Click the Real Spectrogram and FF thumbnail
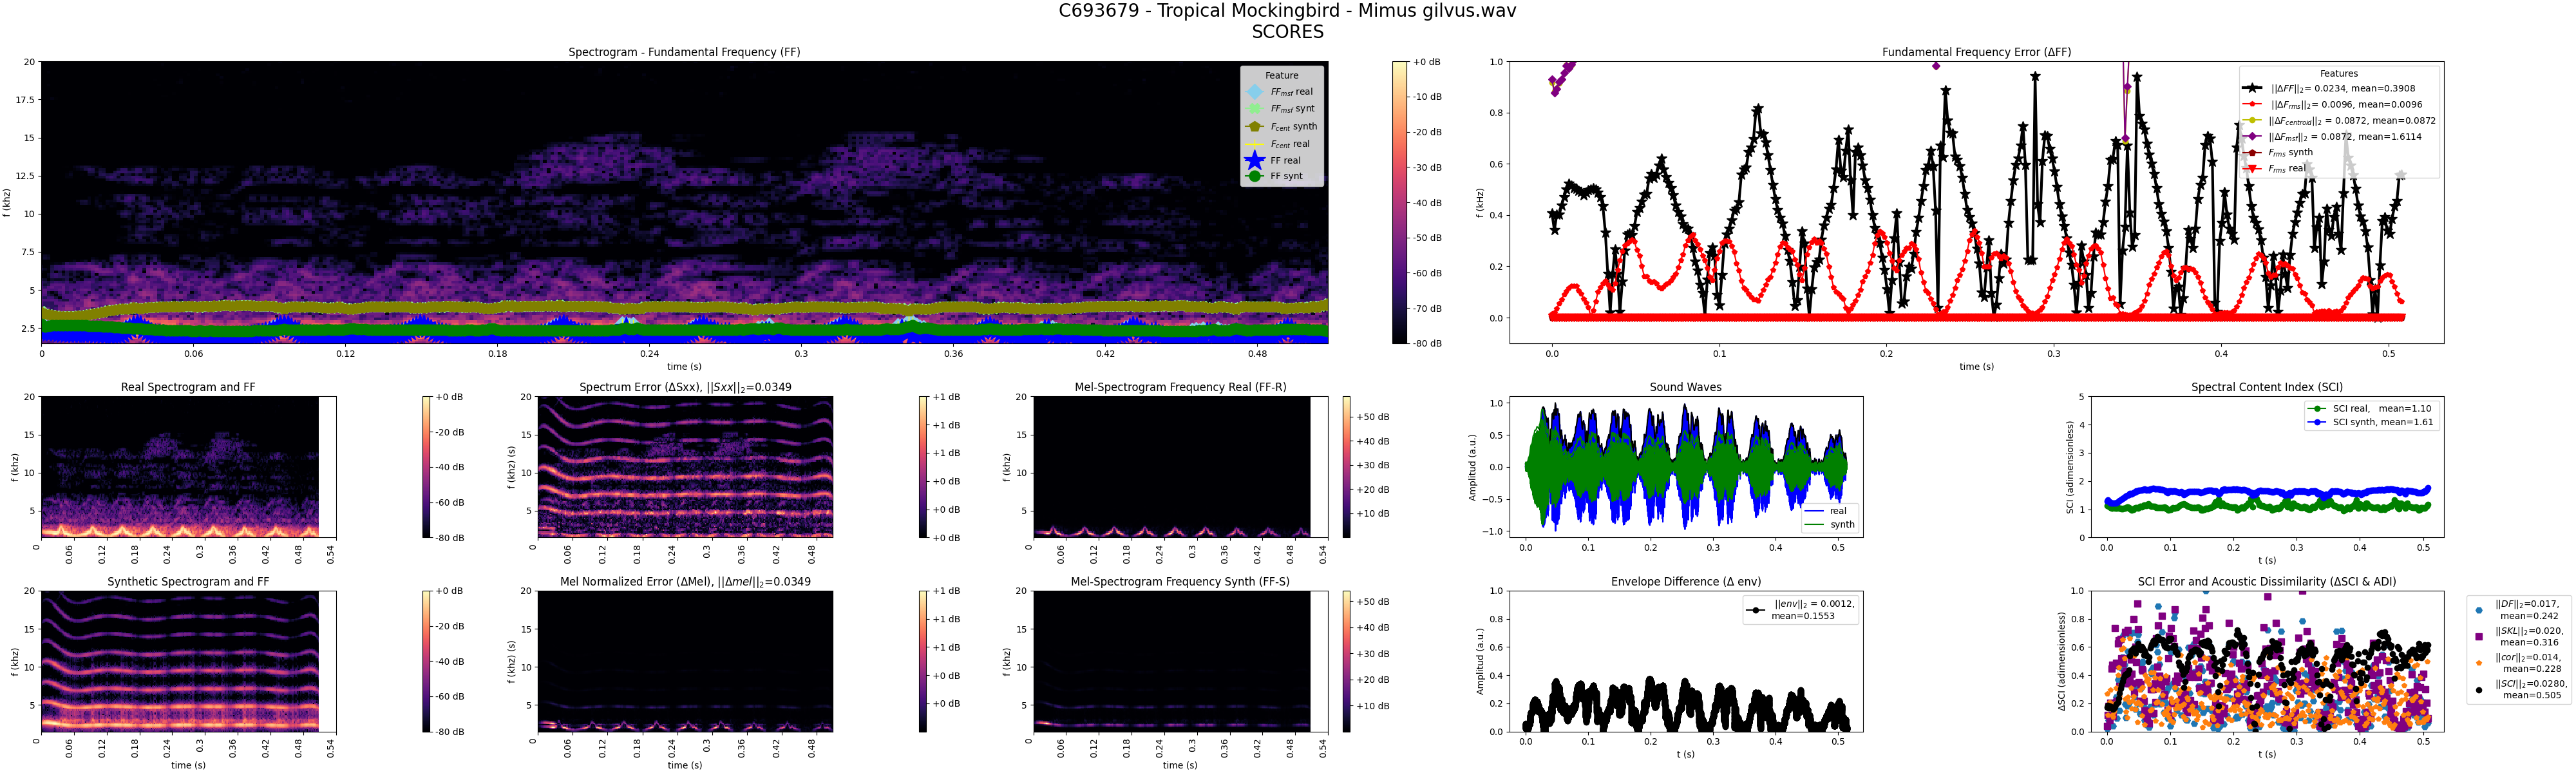2576x773 pixels. point(179,466)
